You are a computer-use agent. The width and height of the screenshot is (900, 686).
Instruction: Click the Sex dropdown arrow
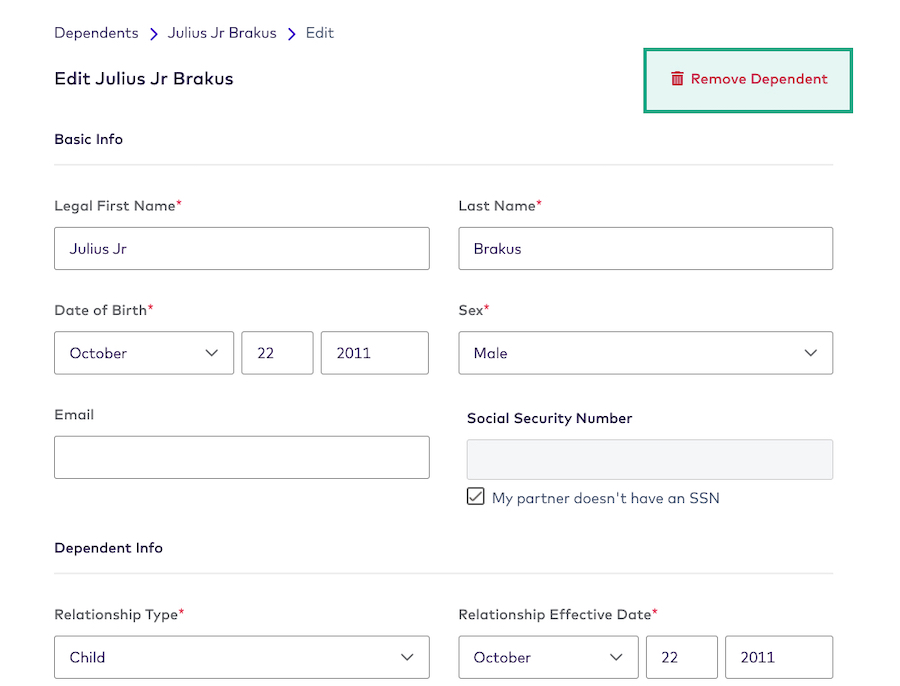pos(811,353)
